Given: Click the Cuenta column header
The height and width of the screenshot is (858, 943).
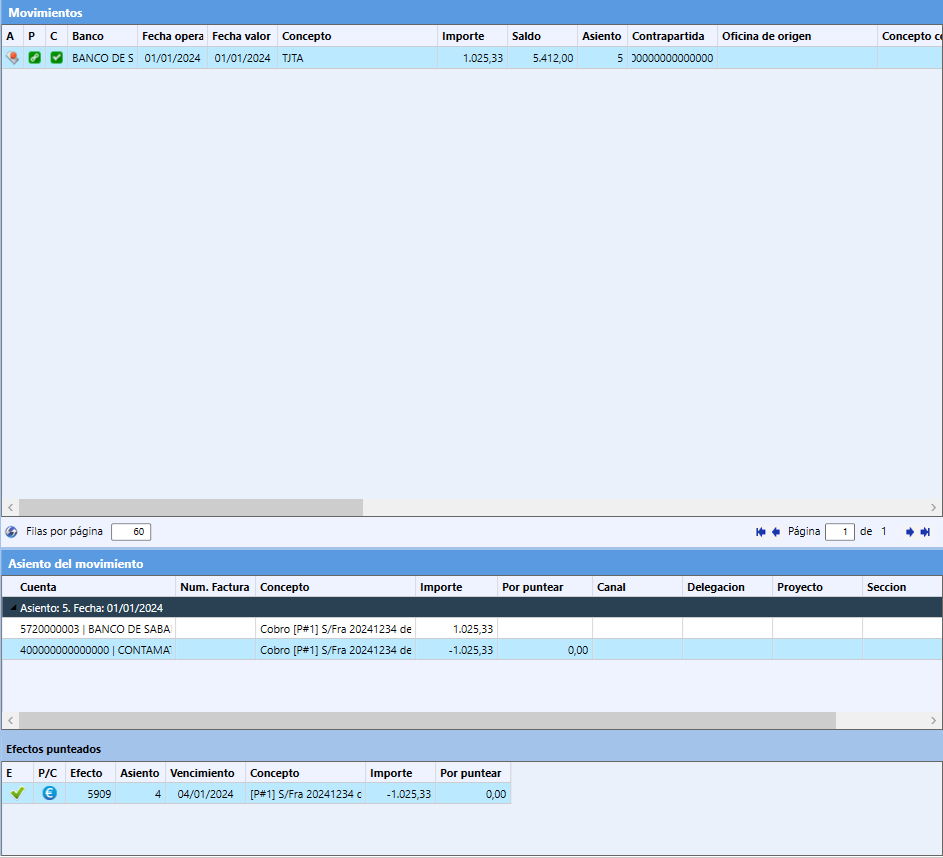Looking at the screenshot, I should [88, 587].
